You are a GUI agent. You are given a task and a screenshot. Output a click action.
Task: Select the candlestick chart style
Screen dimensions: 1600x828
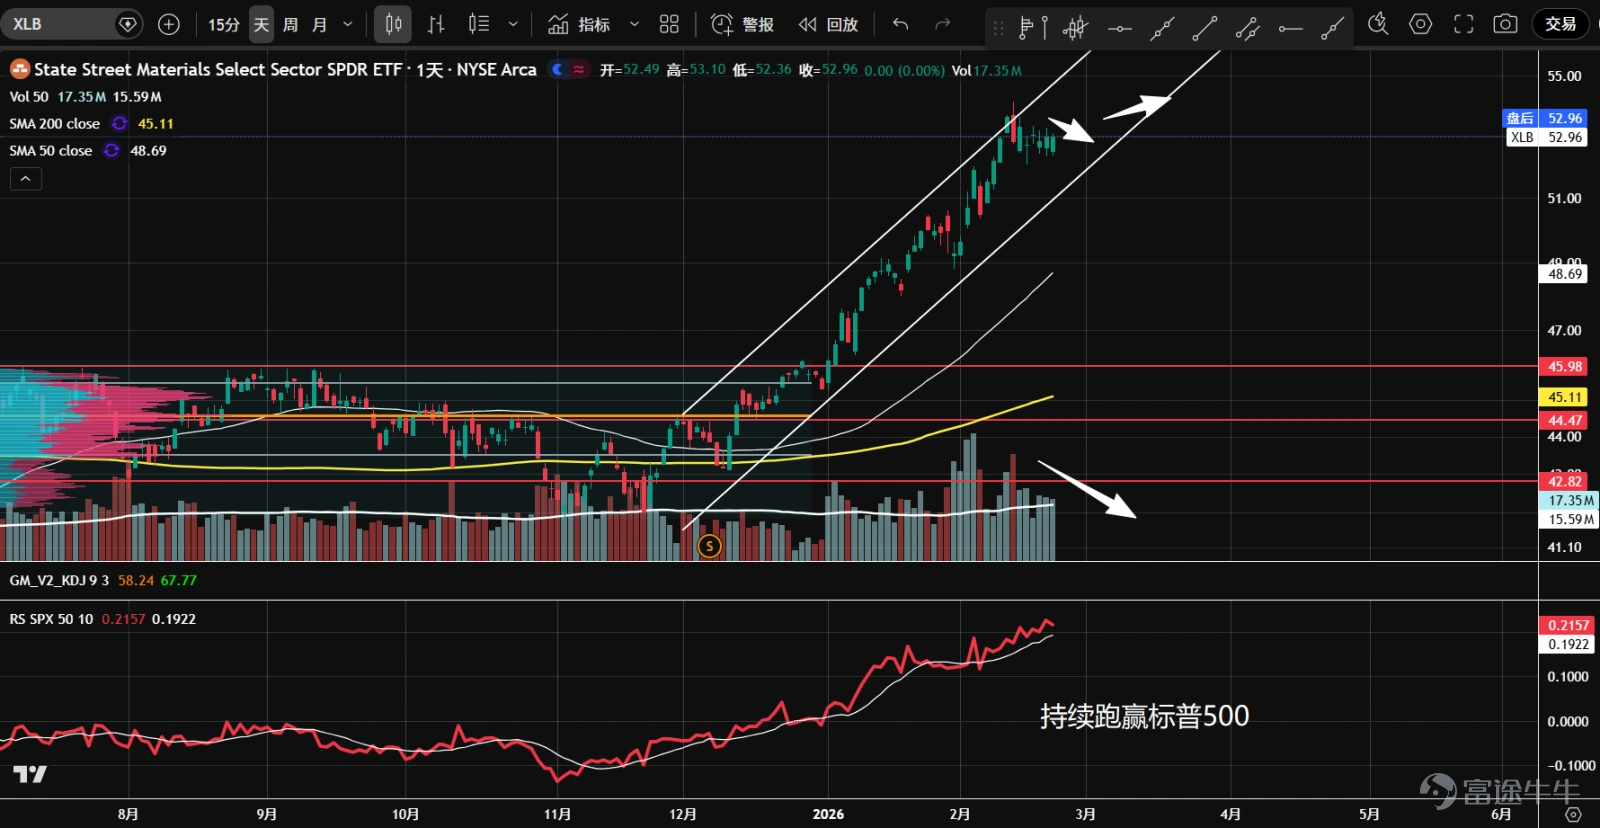(x=393, y=24)
